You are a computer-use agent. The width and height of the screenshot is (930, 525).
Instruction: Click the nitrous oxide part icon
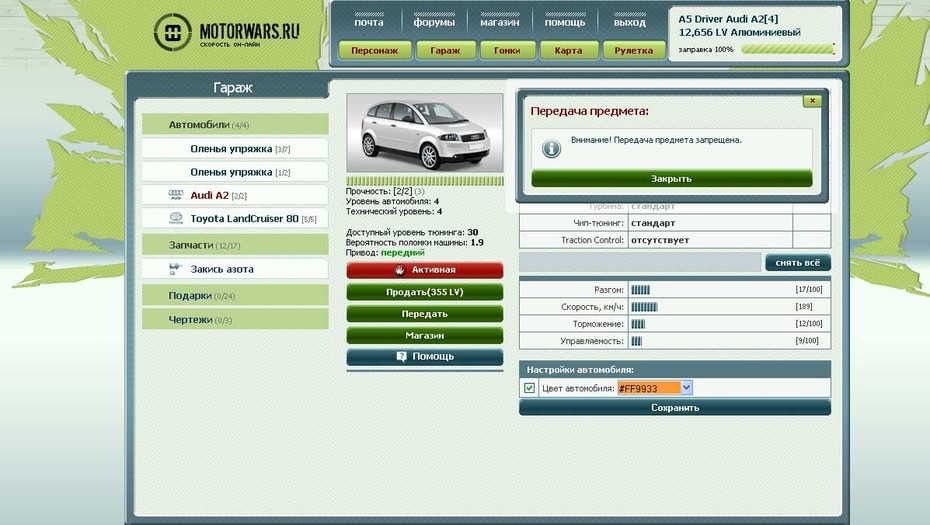[x=175, y=269]
